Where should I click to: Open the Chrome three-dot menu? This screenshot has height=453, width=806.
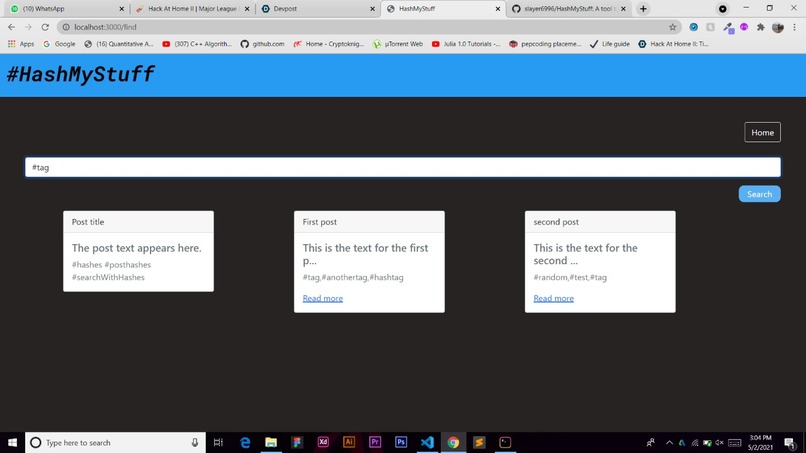coord(794,27)
